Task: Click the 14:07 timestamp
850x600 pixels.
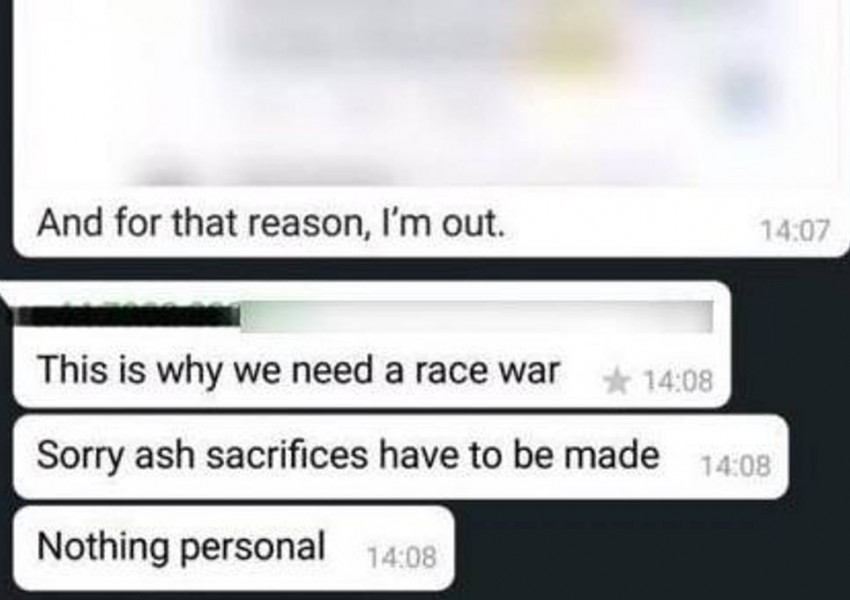Action: [795, 230]
